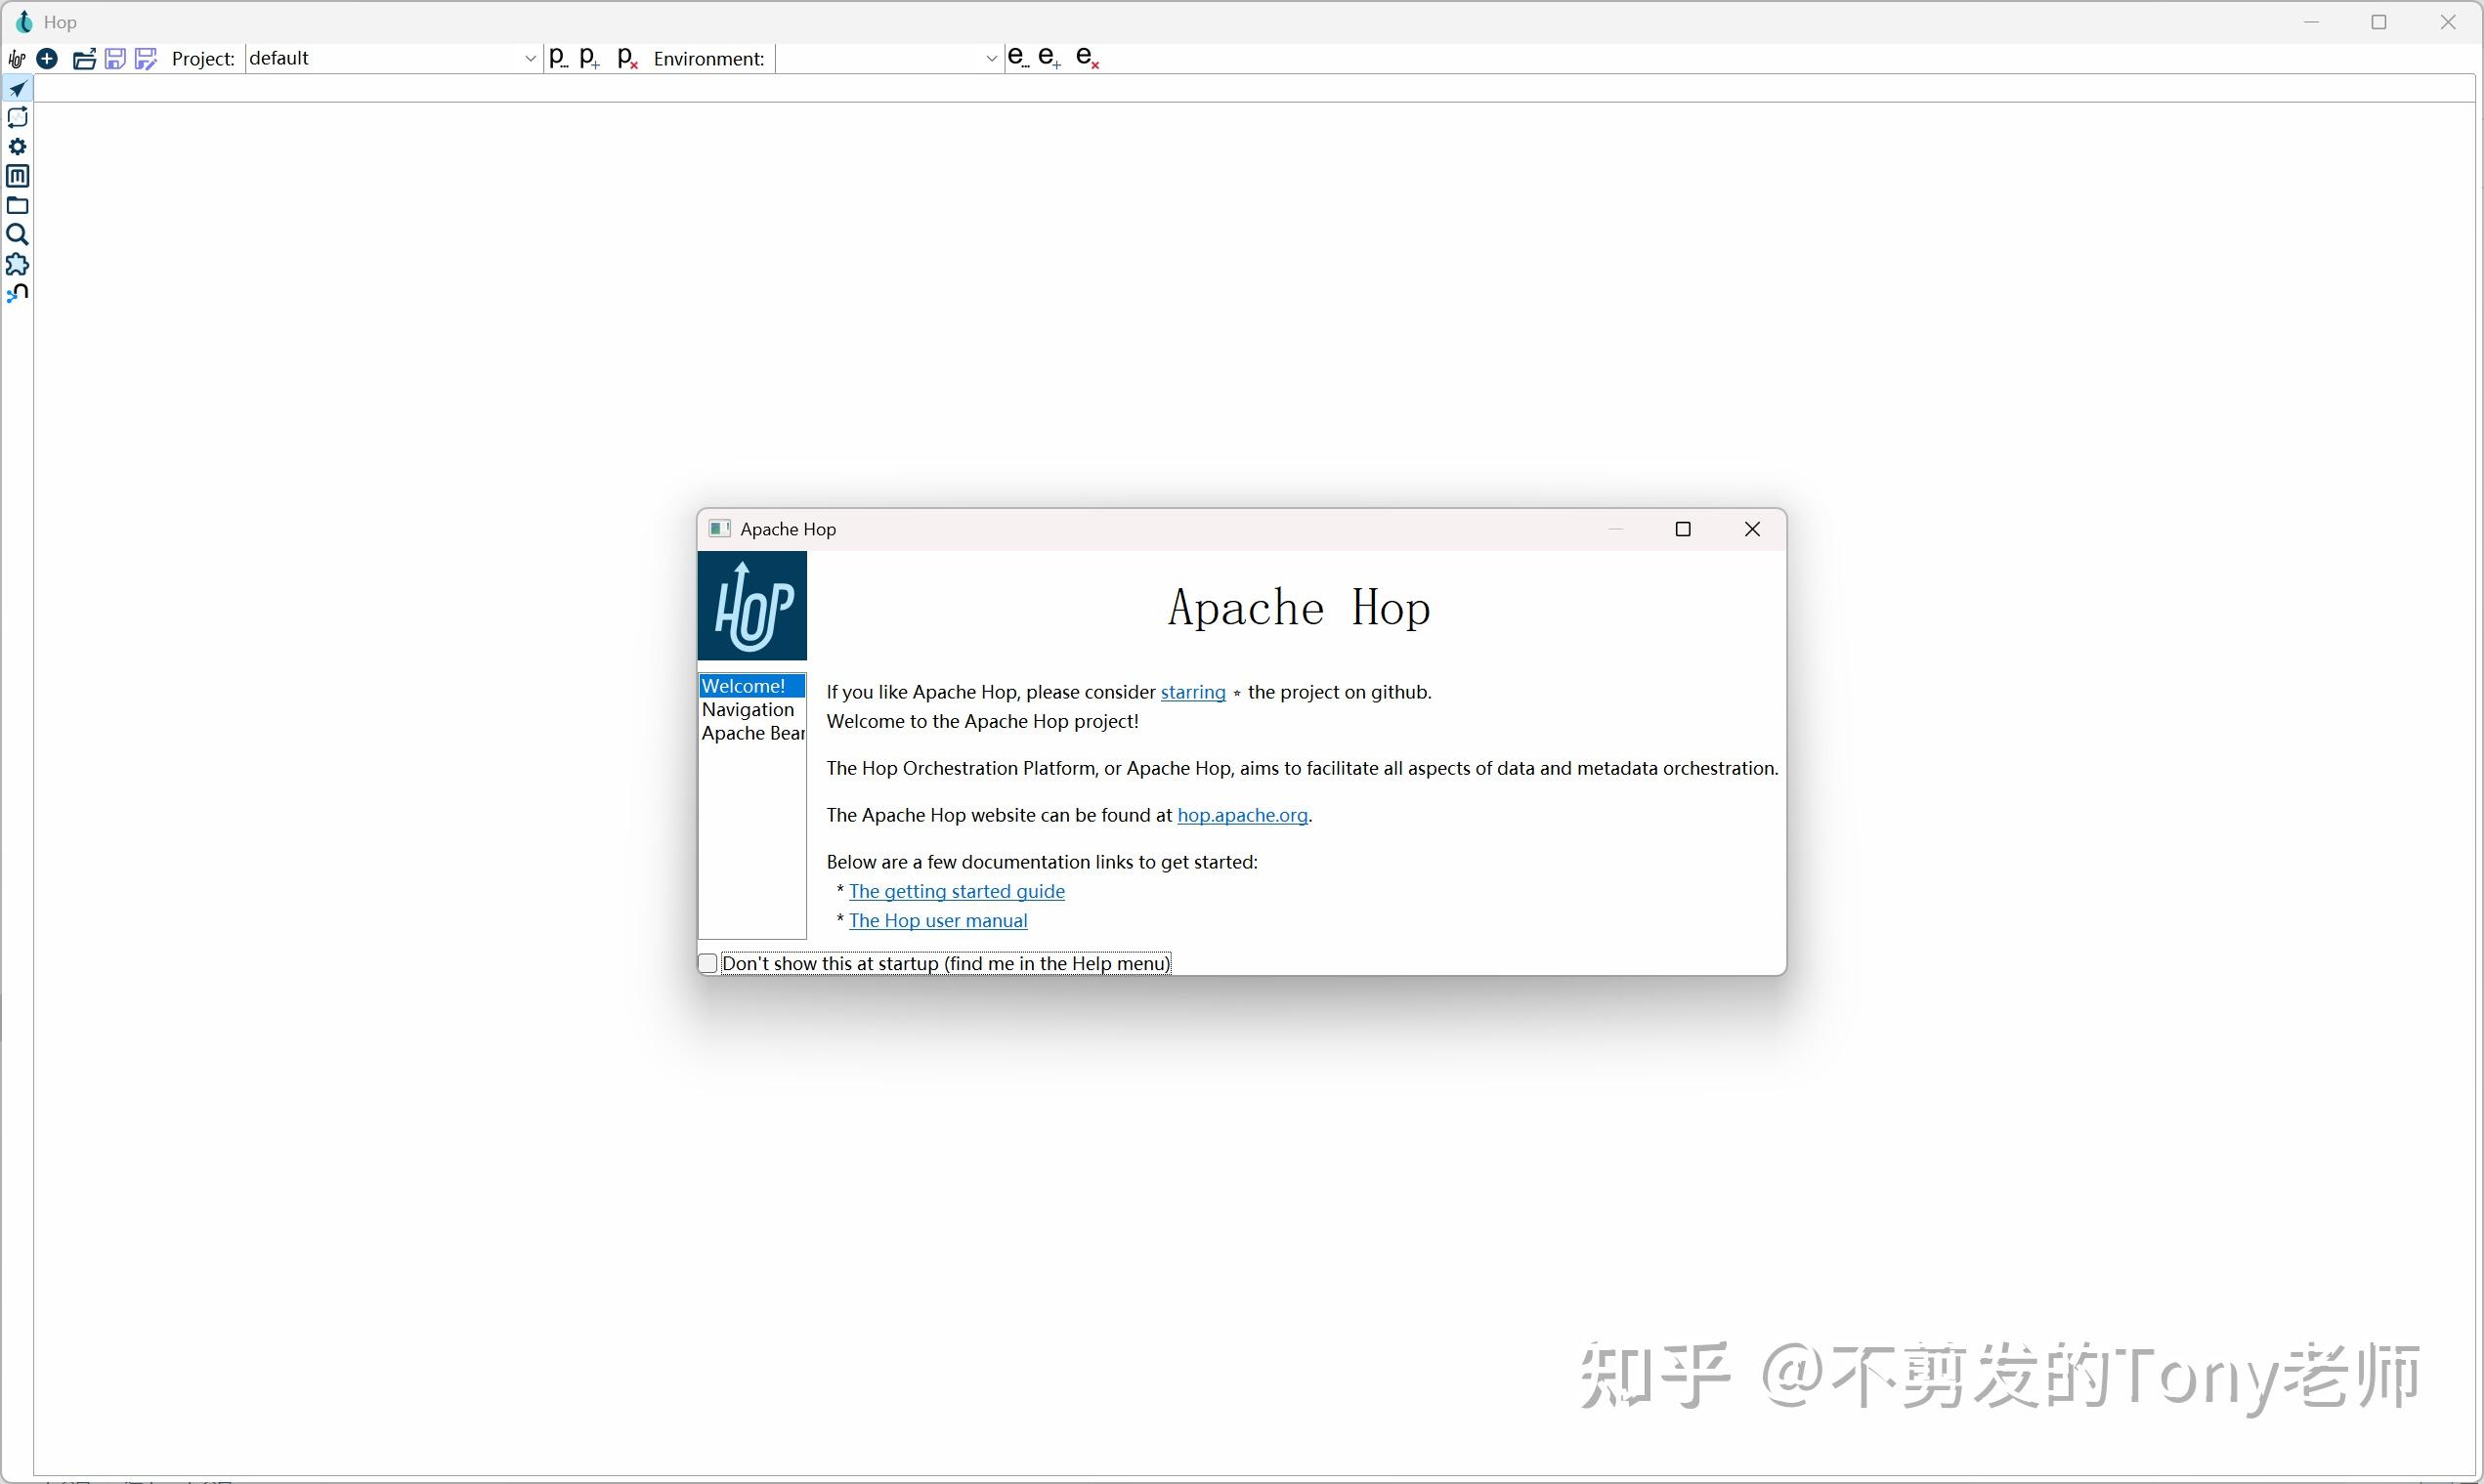
Task: Open the Search perspective magnifier icon
Action: coord(18,234)
